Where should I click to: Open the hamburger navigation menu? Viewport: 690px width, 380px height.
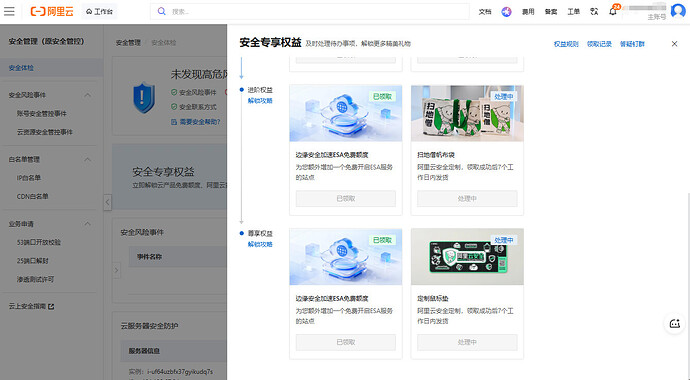[9, 11]
